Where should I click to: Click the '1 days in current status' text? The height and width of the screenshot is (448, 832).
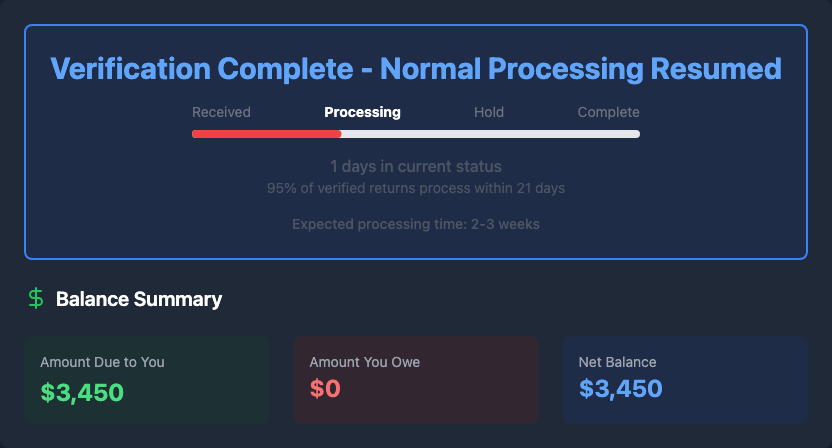(x=416, y=166)
